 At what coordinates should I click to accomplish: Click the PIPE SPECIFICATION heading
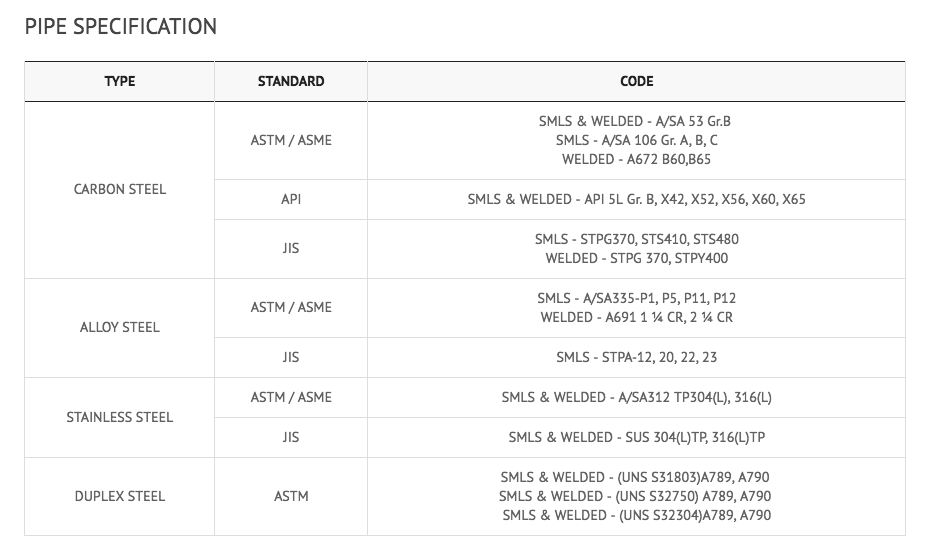[121, 27]
